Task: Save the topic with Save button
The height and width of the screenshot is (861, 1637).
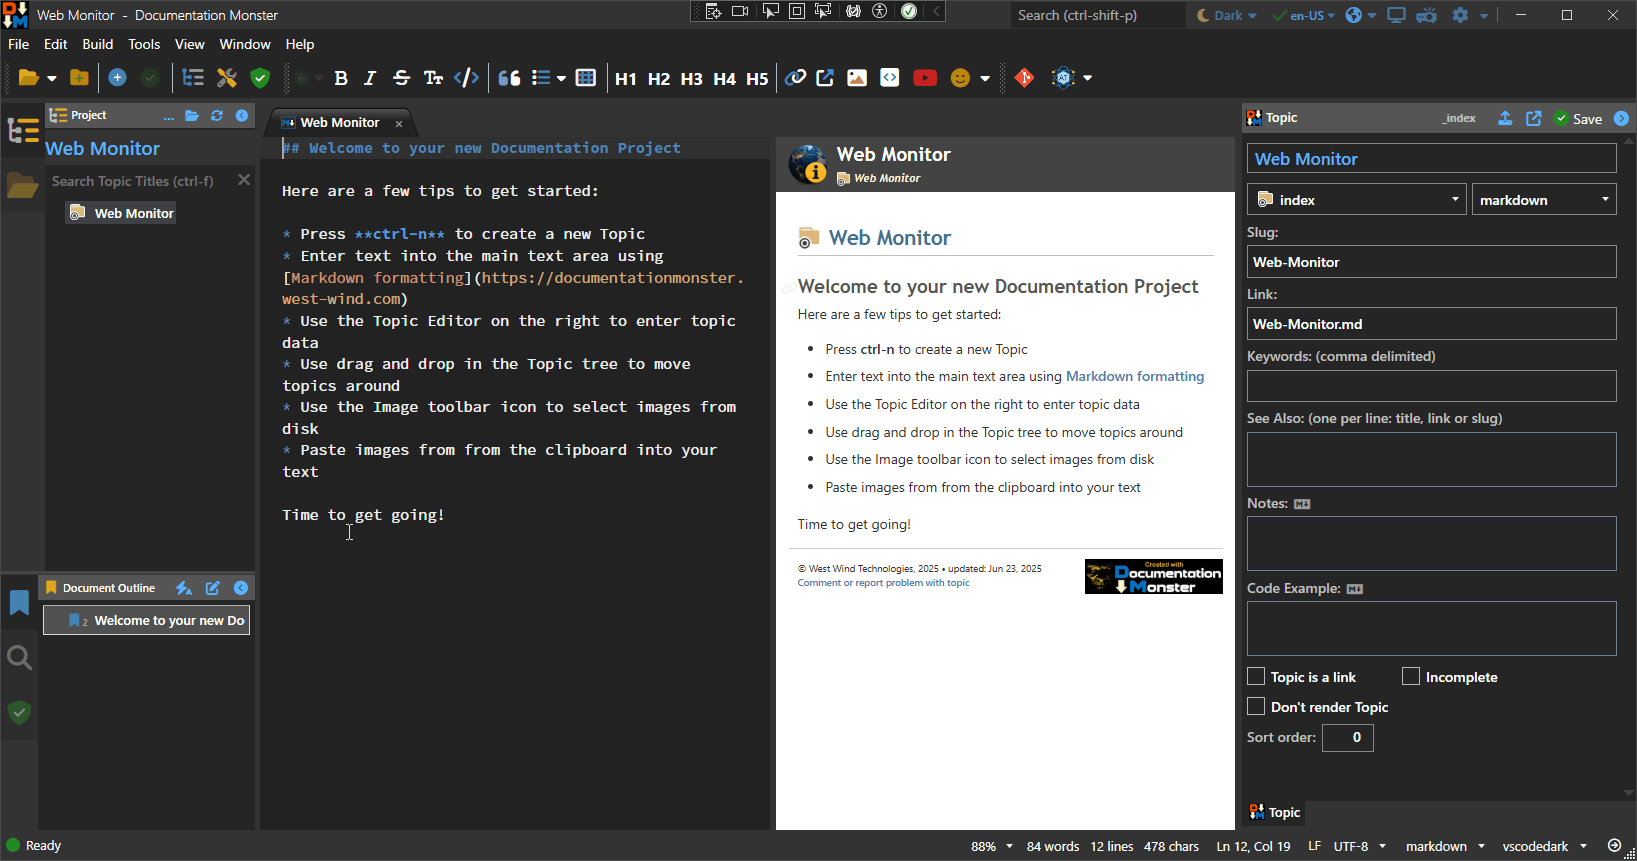Action: pos(1579,118)
